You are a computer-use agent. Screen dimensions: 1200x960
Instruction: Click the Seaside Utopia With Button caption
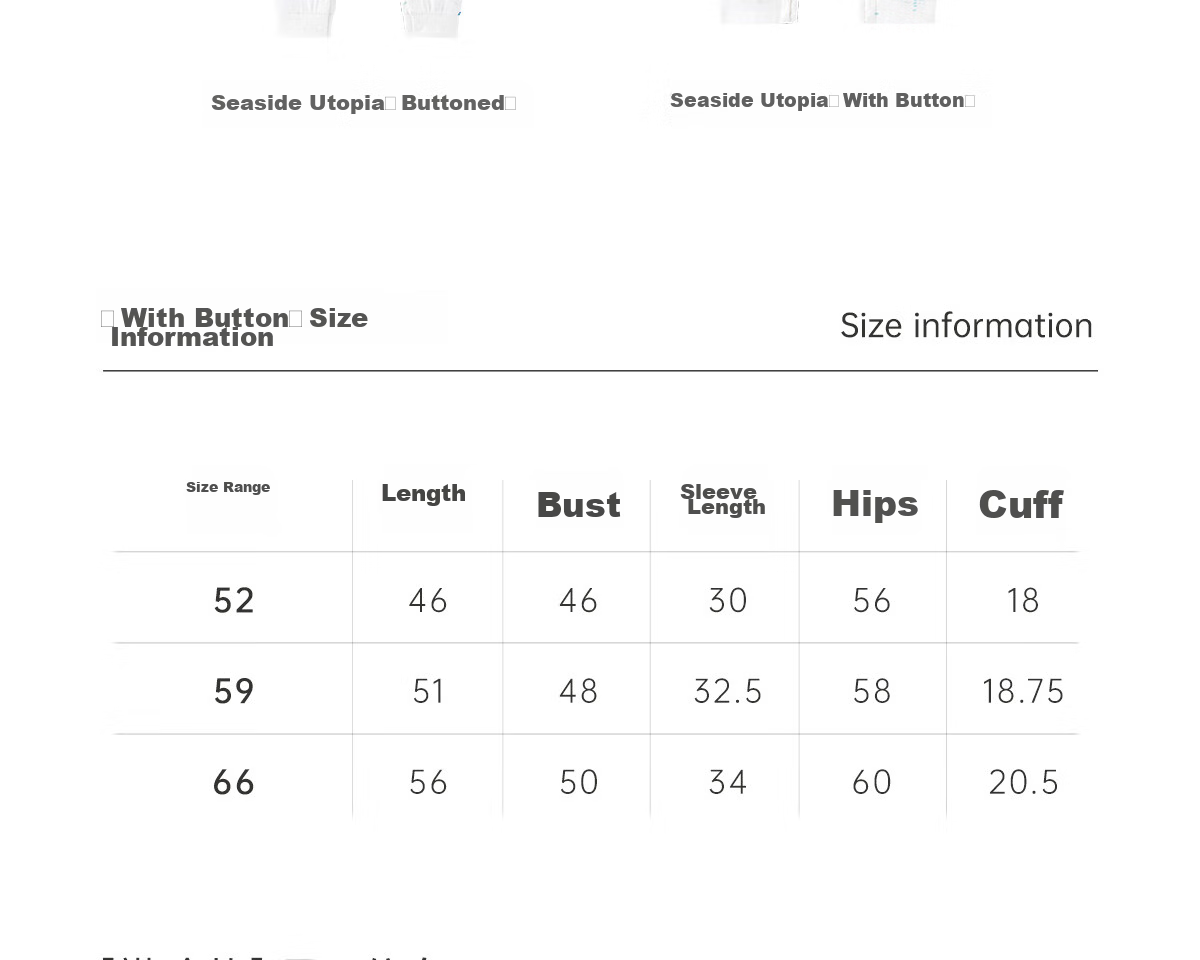pos(823,100)
